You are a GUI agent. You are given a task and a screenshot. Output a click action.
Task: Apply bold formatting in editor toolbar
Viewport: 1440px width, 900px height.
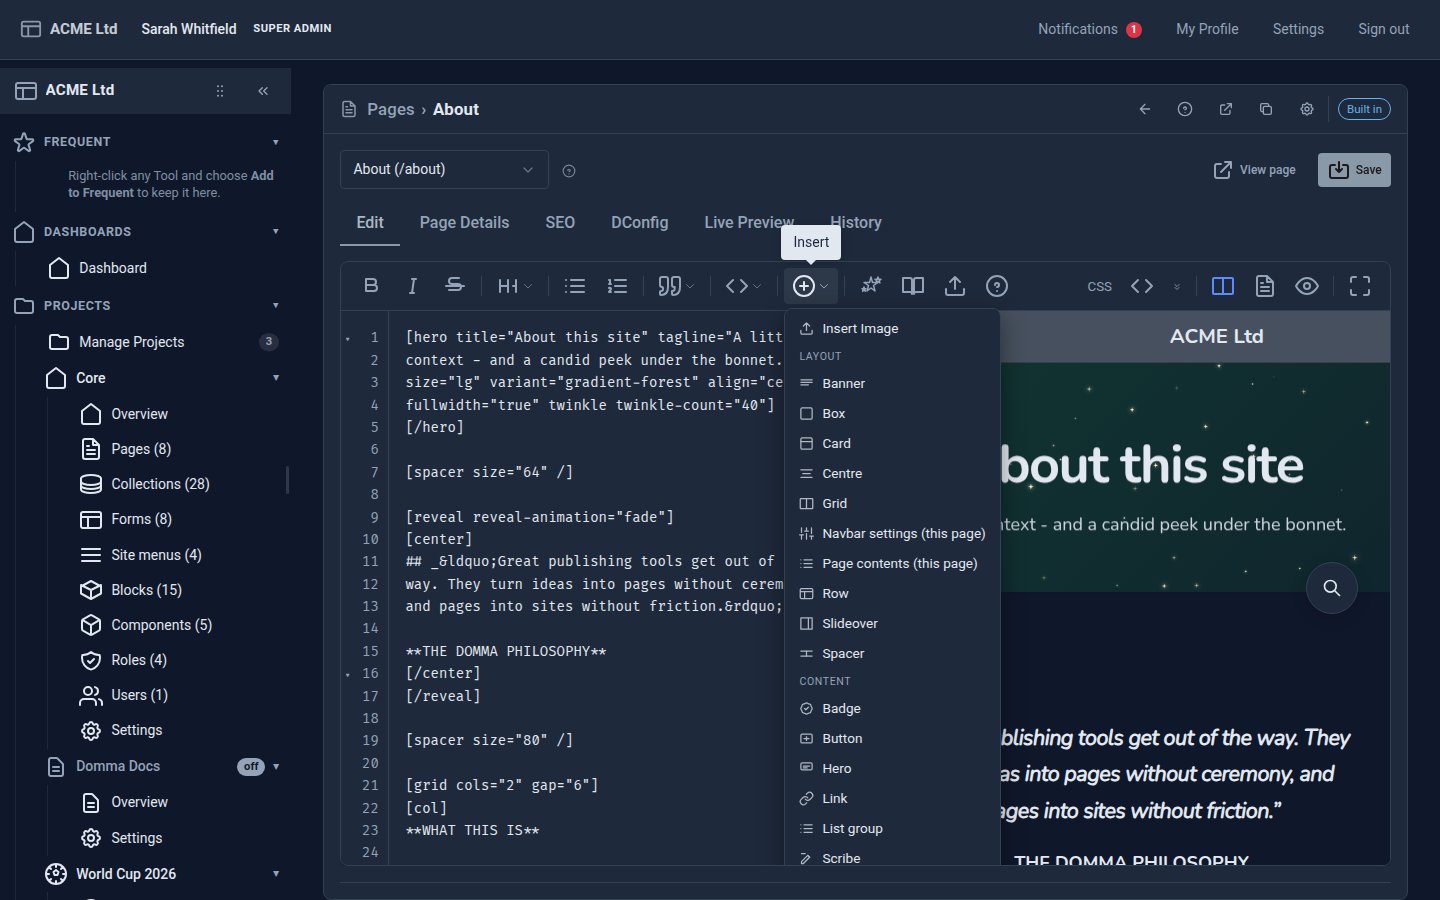tap(371, 286)
